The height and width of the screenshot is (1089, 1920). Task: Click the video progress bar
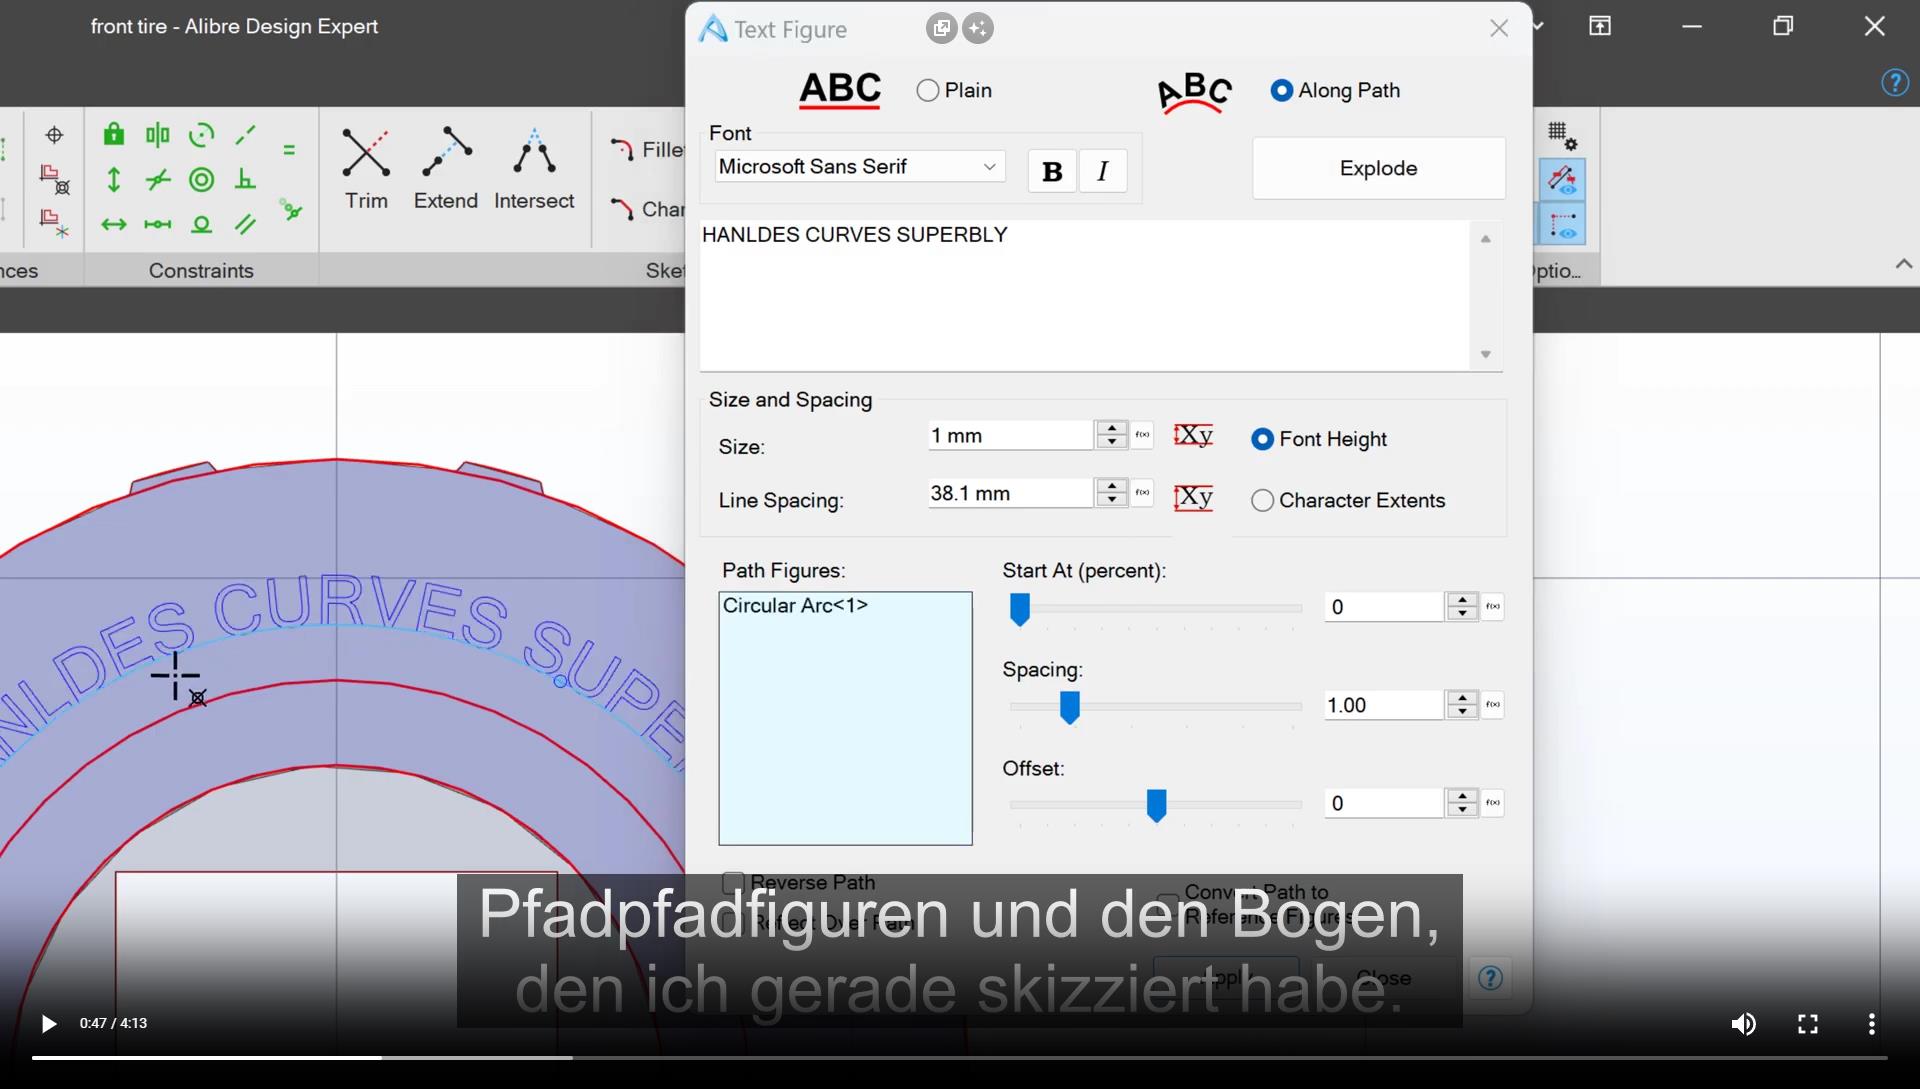tap(960, 1057)
